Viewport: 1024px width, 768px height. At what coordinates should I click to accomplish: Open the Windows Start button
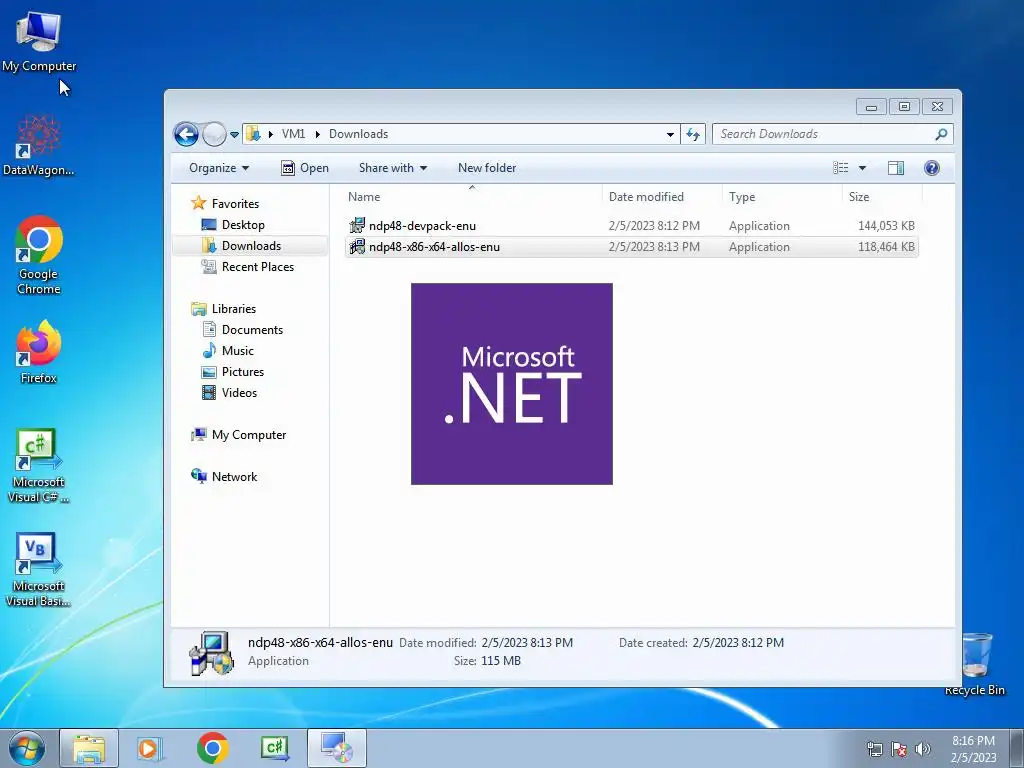click(26, 748)
